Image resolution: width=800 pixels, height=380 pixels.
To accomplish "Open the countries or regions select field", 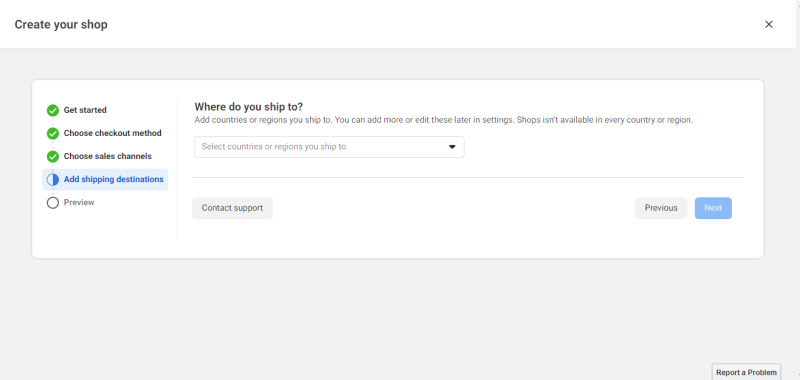I will [329, 147].
